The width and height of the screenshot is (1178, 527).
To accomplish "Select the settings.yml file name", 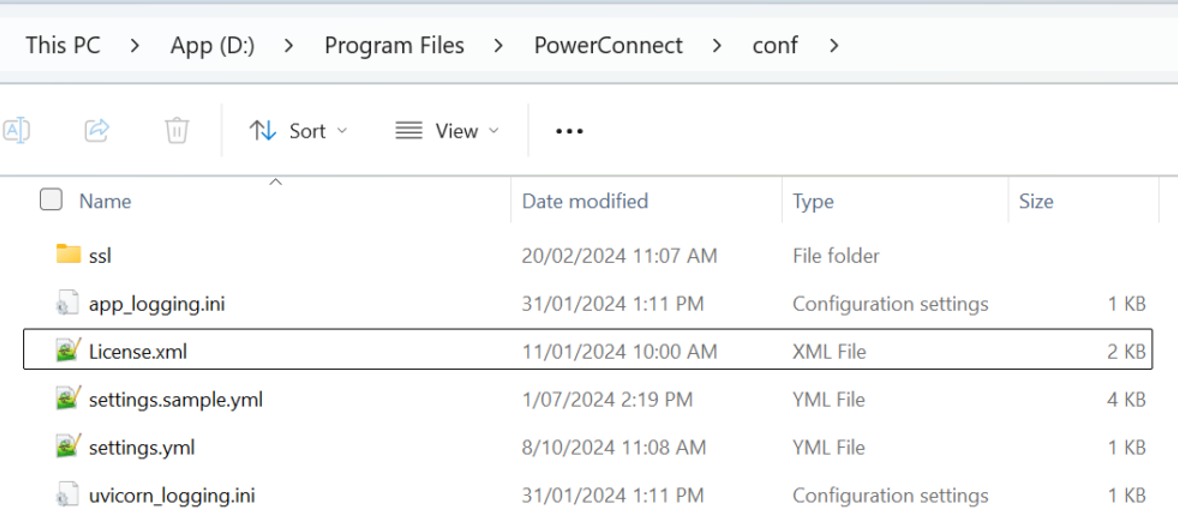I will tap(142, 447).
